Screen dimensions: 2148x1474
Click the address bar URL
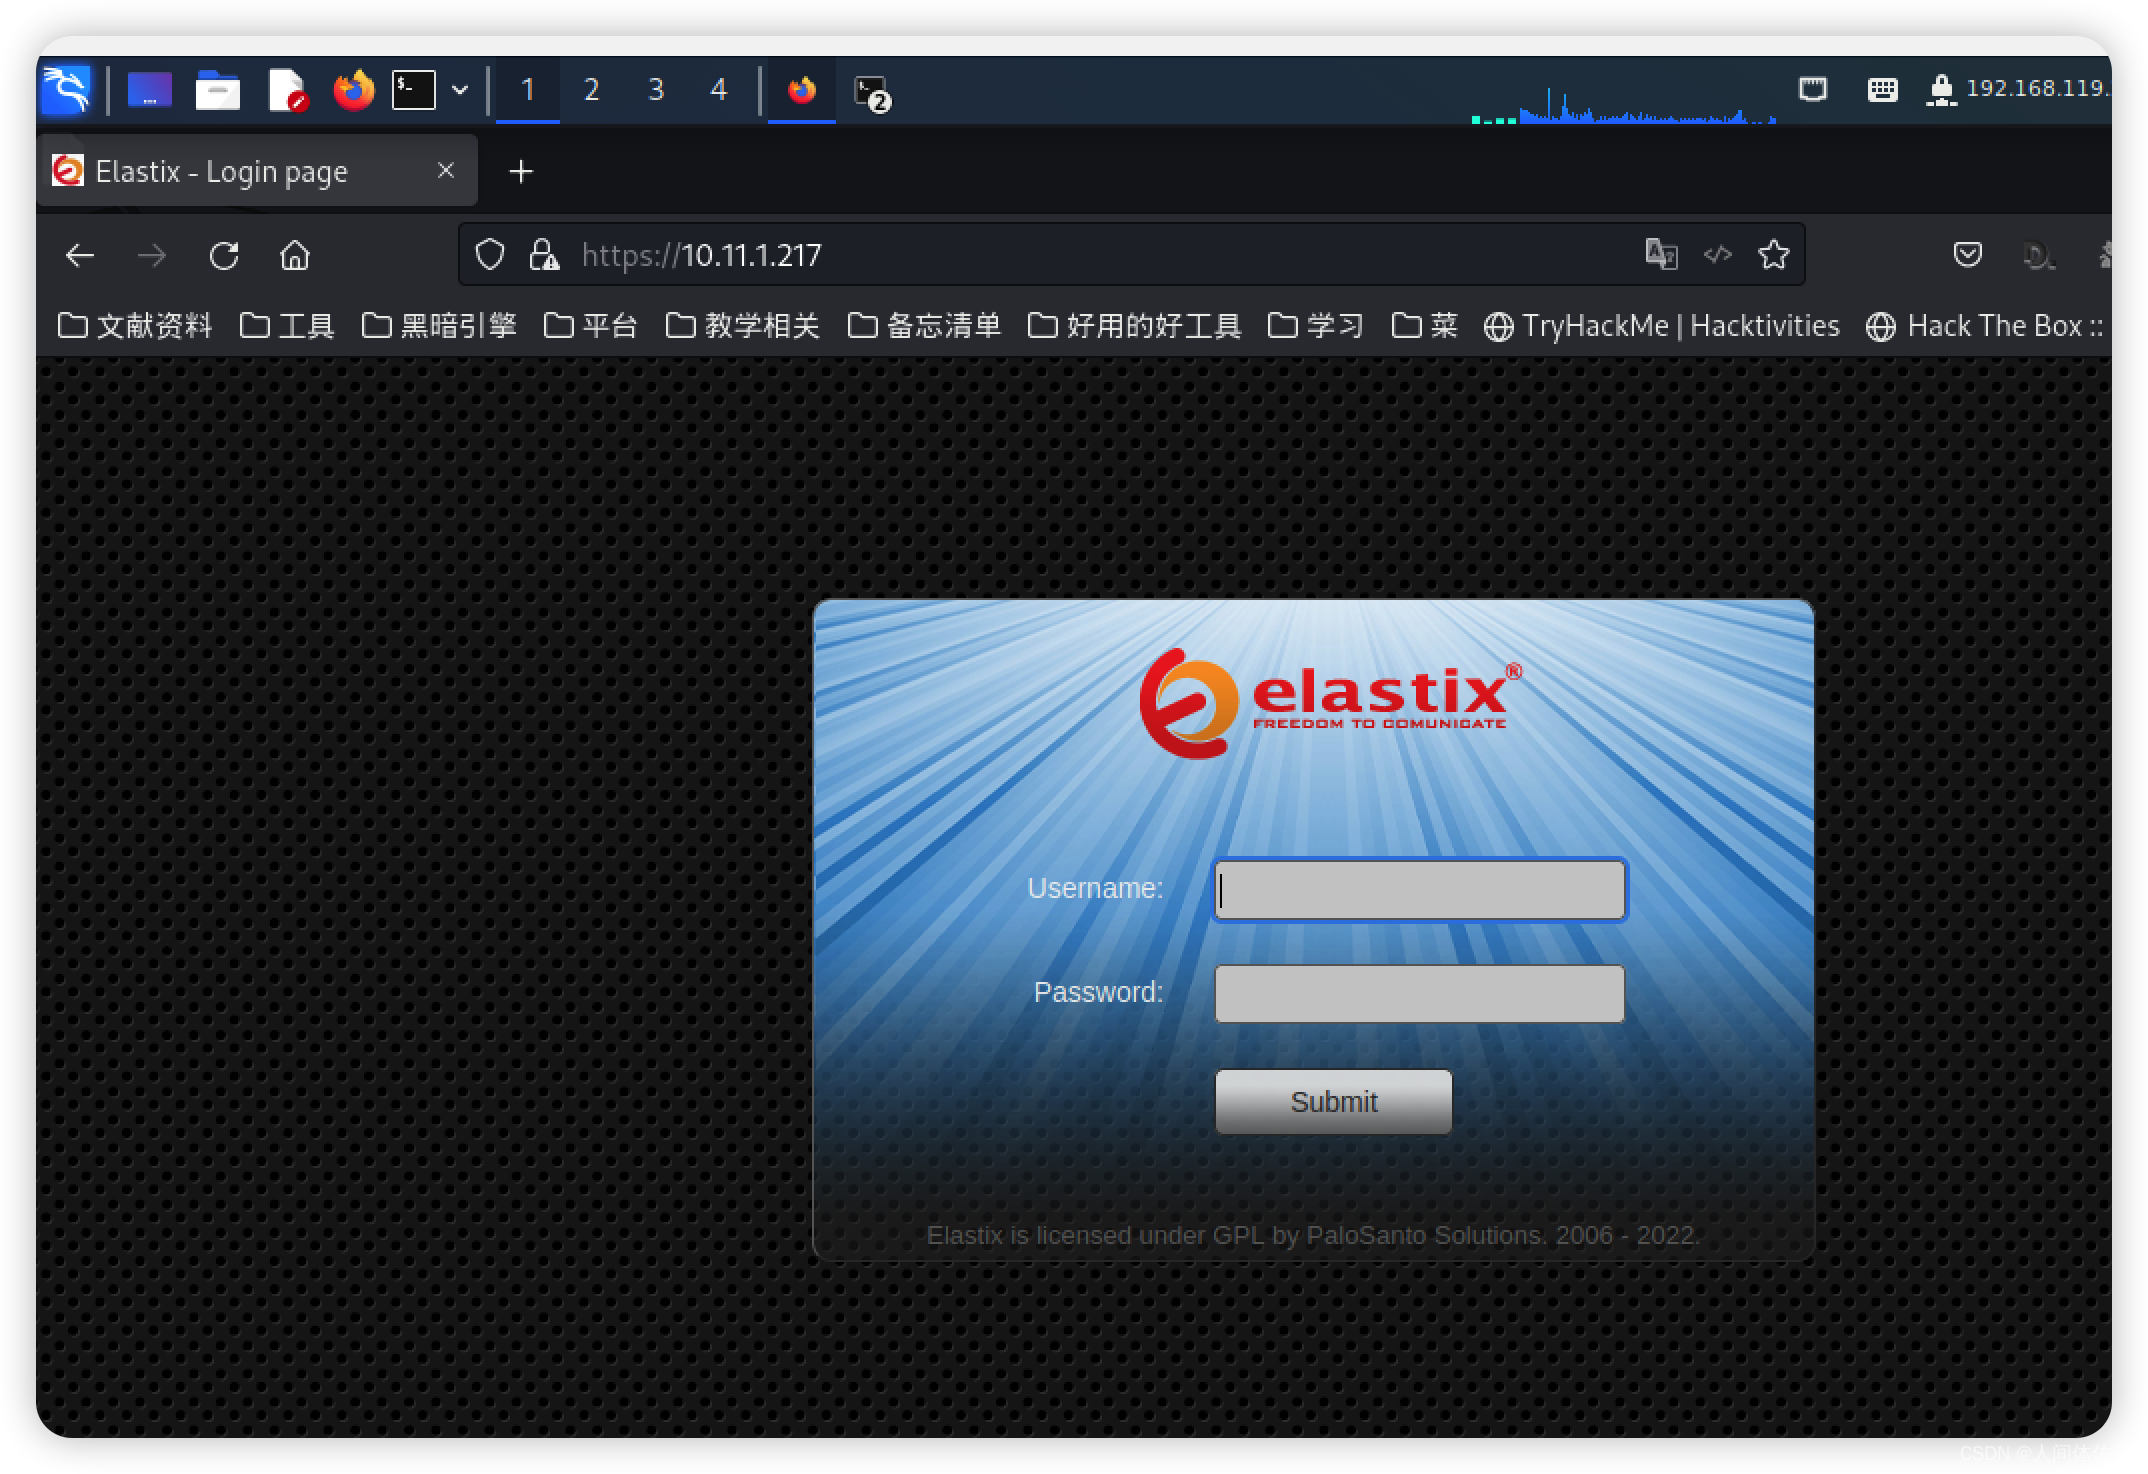click(701, 256)
